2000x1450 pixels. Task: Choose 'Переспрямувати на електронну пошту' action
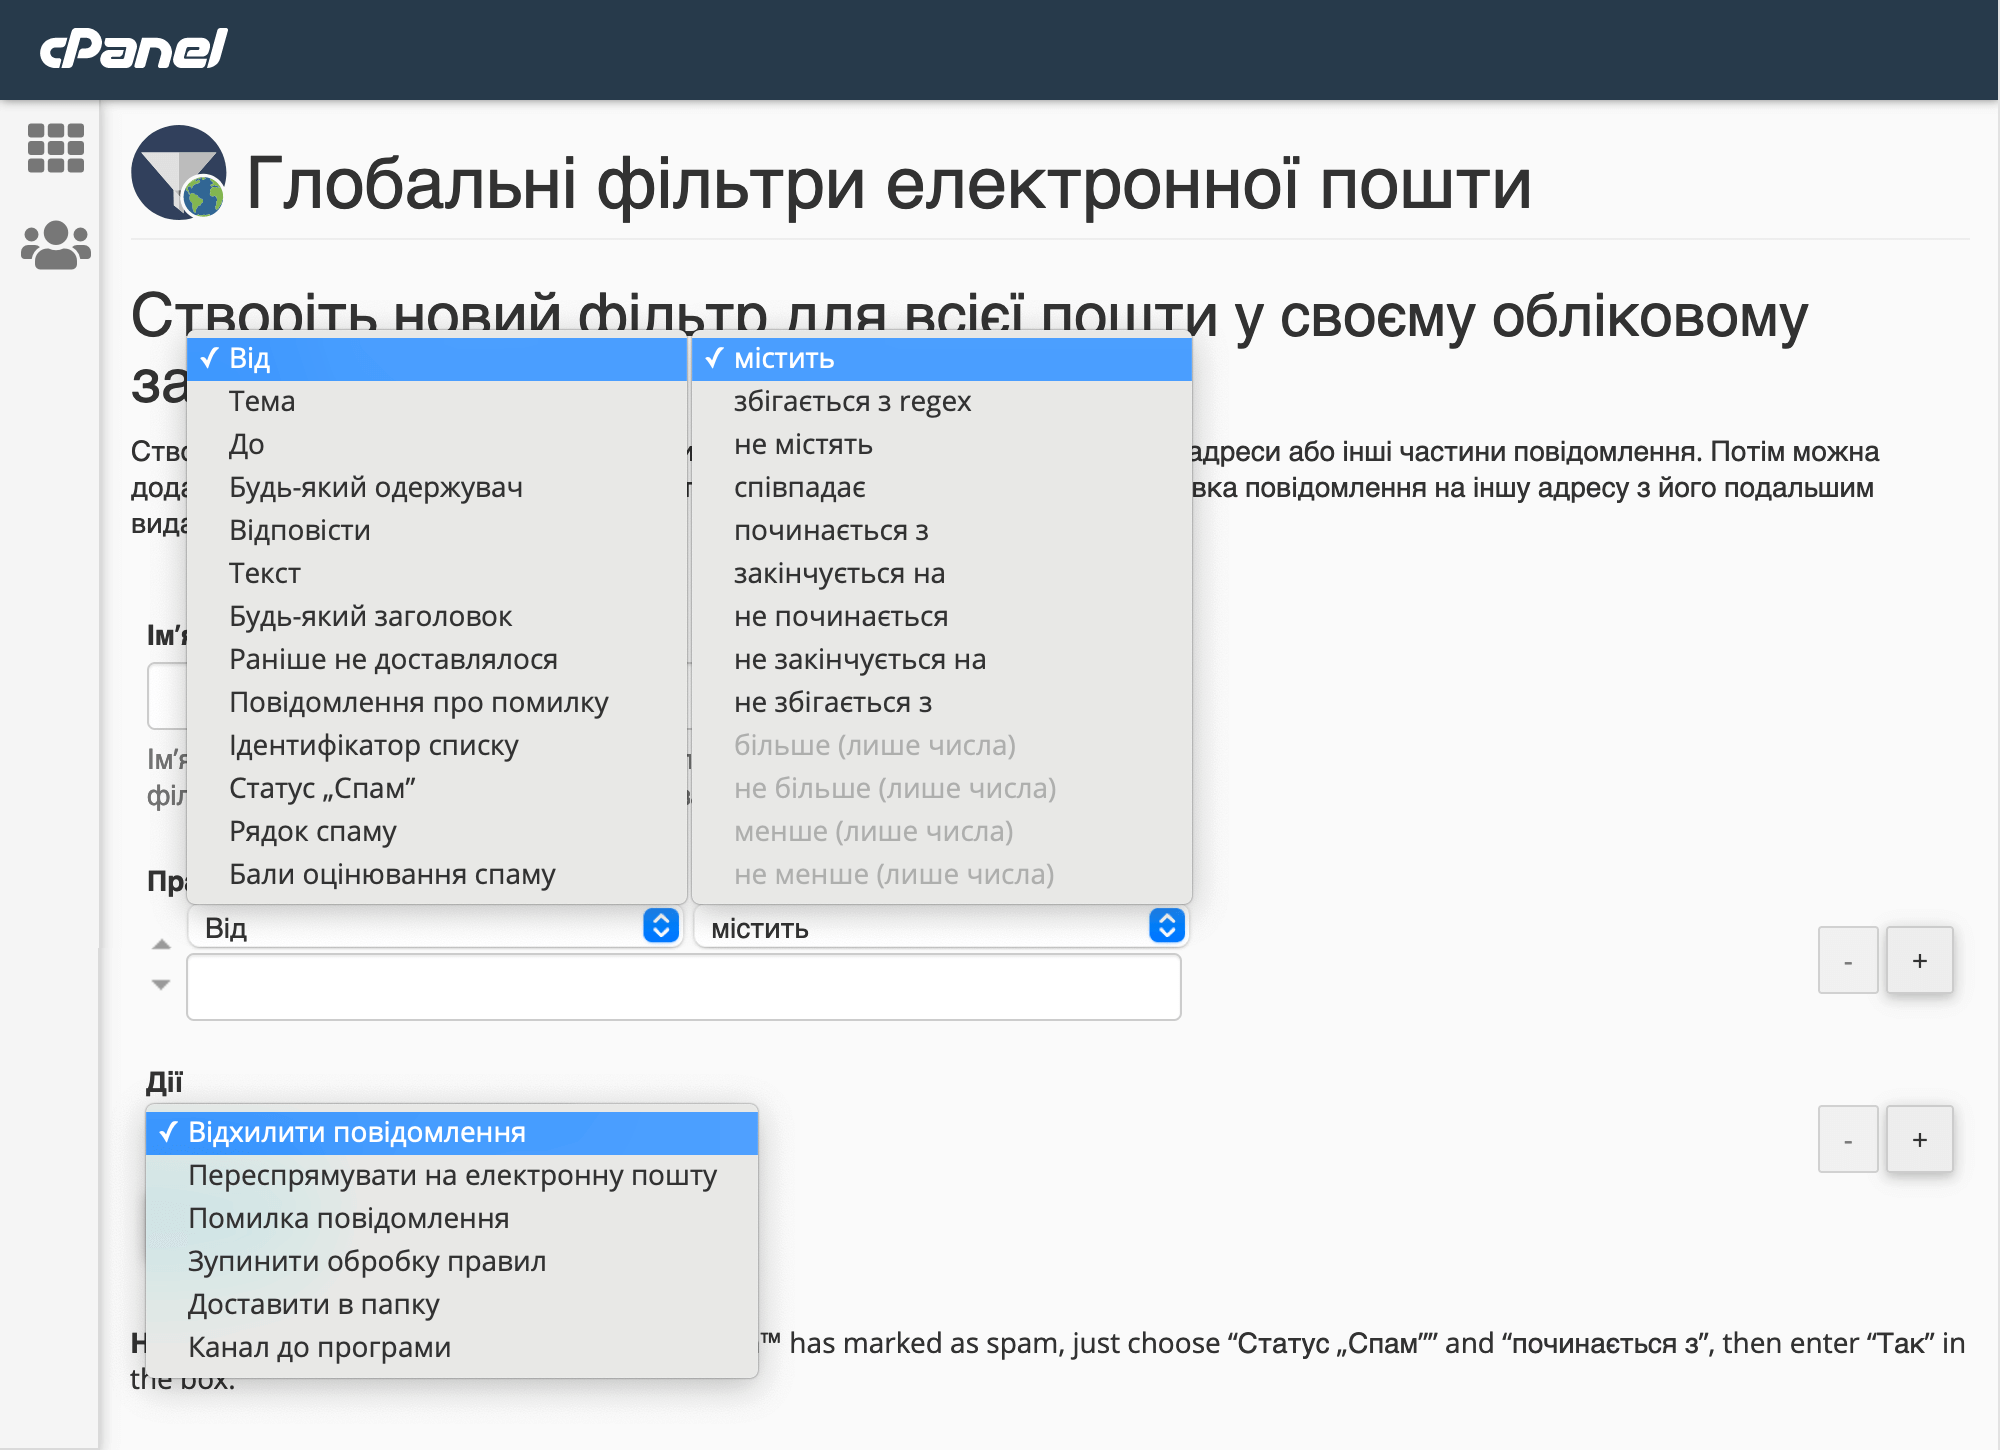point(452,1175)
